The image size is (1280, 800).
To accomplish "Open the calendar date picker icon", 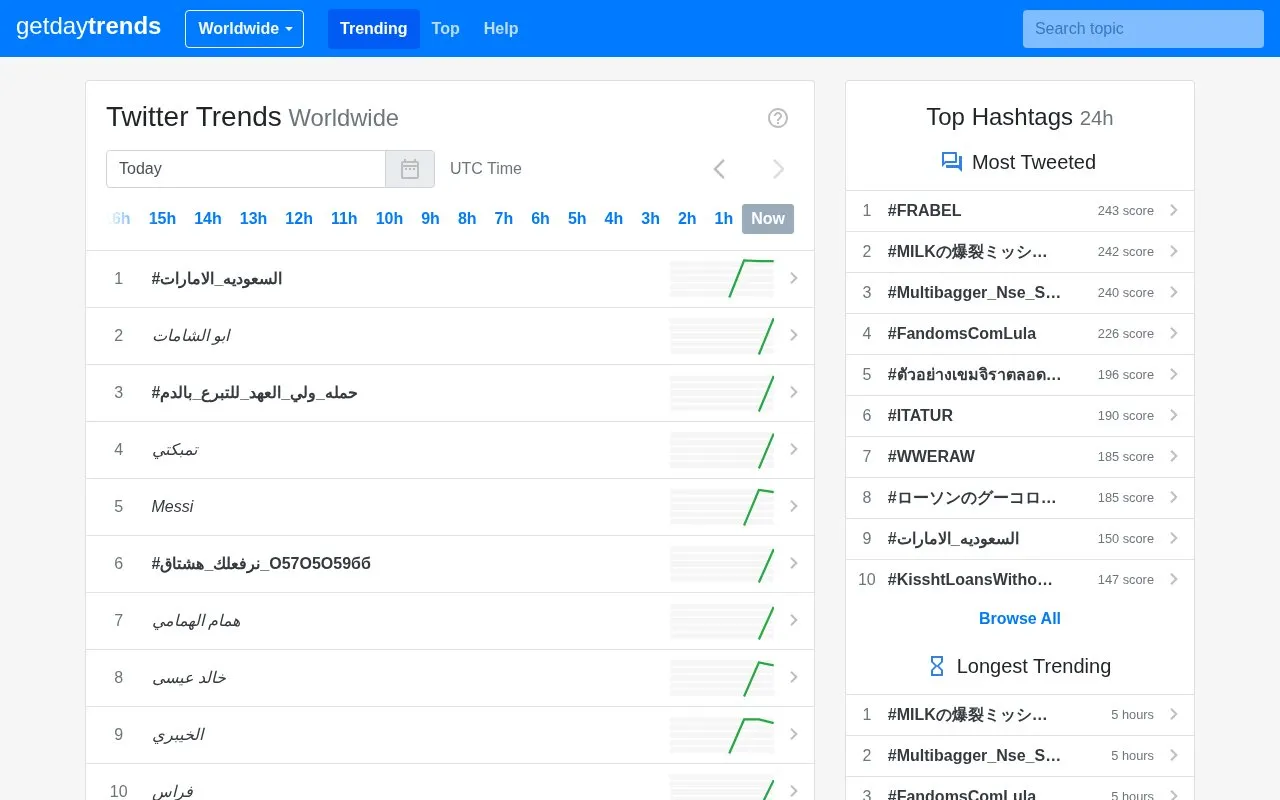I will coord(410,169).
